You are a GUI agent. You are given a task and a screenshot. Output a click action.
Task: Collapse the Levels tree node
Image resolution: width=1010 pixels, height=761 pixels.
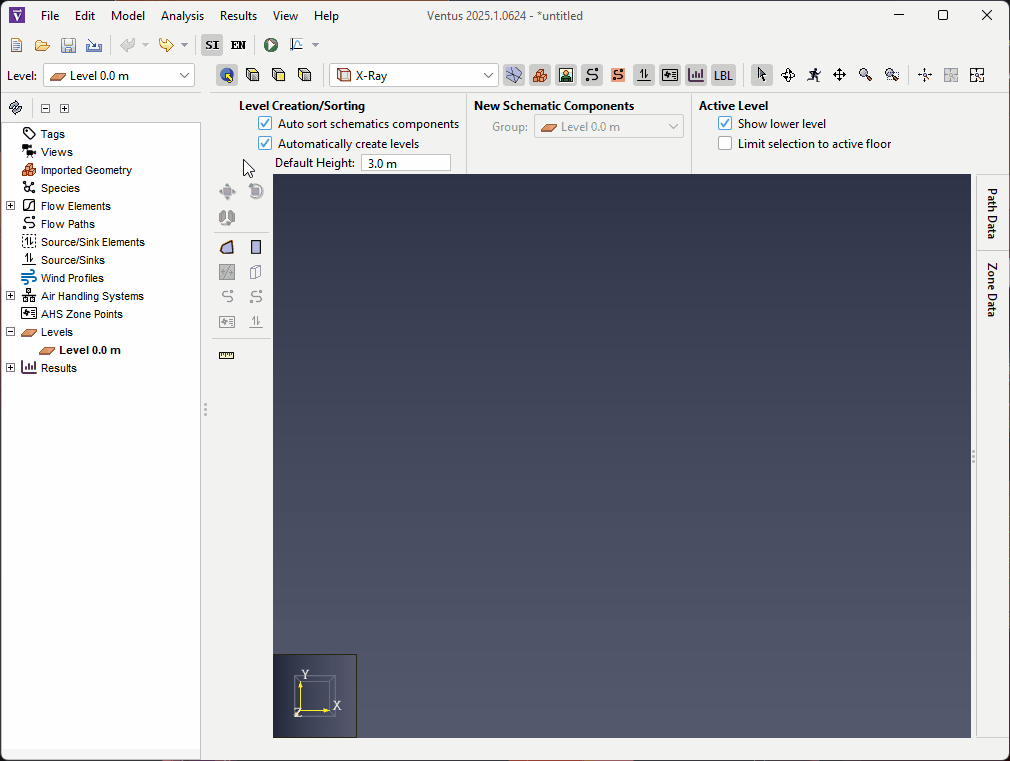click(x=10, y=332)
